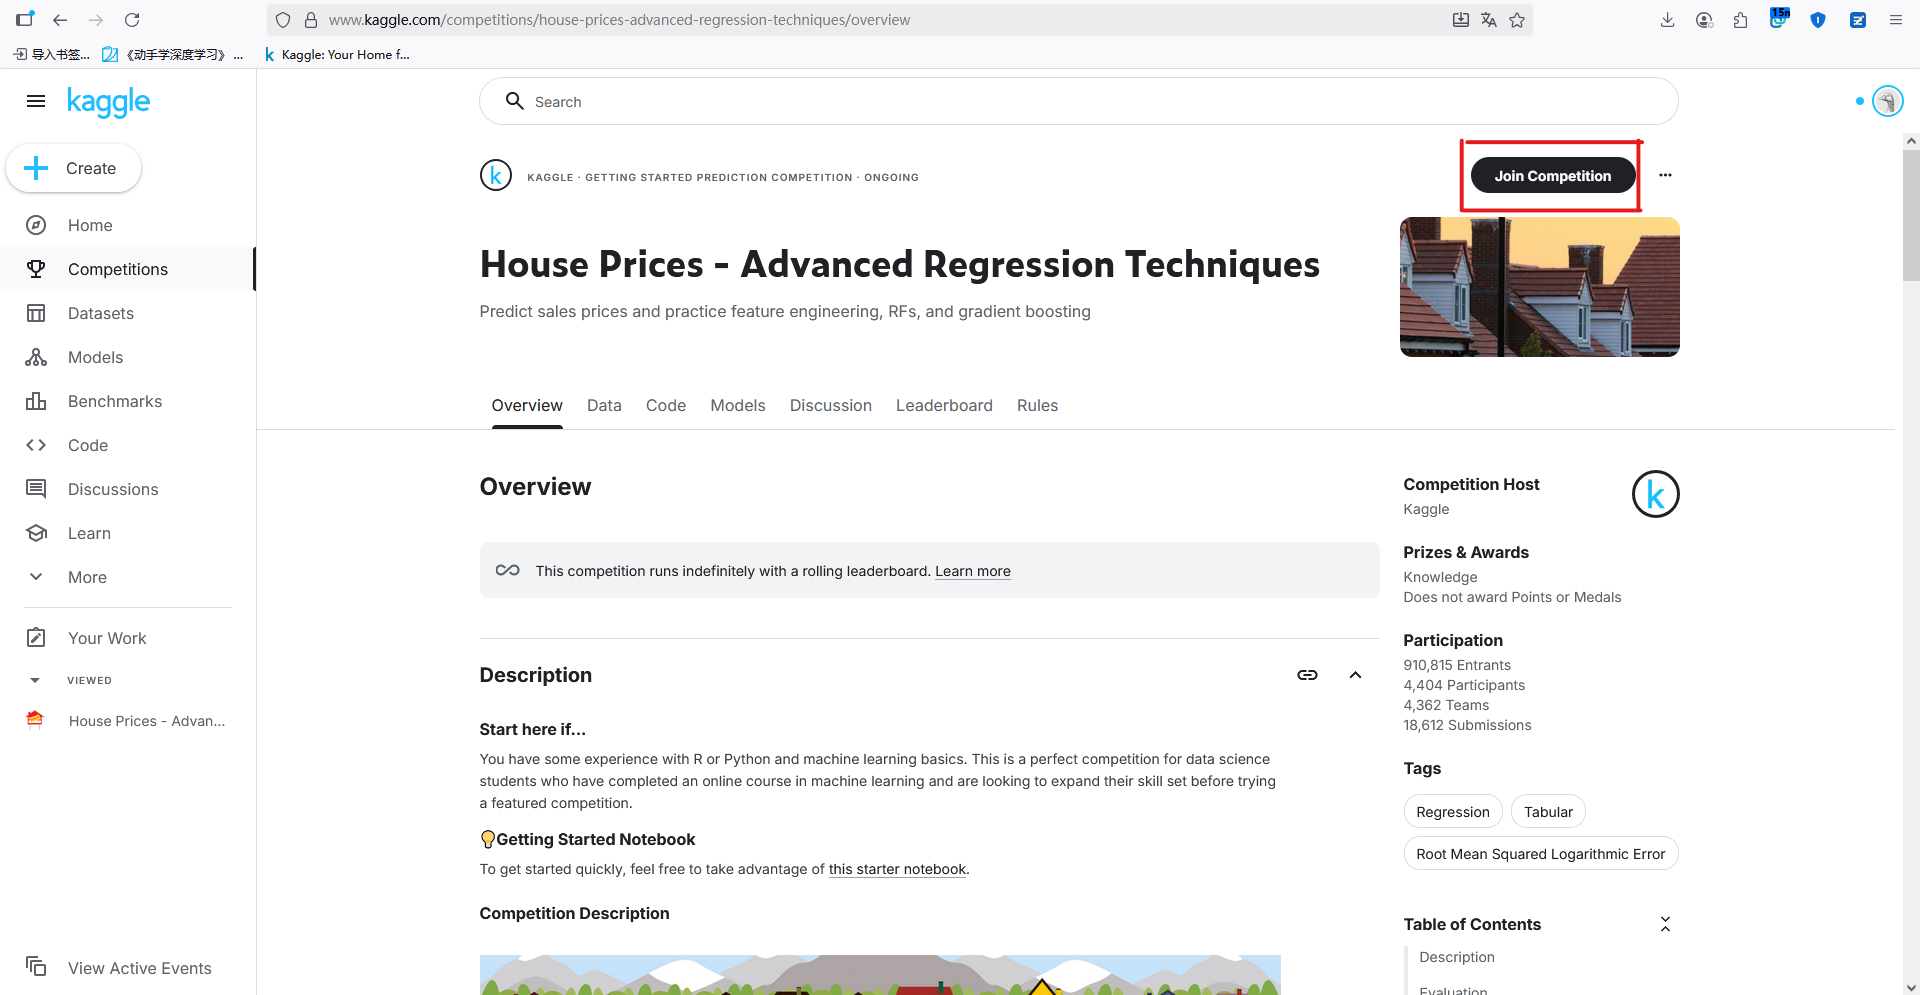
Task: Open the three-dot competition options menu
Action: (1665, 176)
